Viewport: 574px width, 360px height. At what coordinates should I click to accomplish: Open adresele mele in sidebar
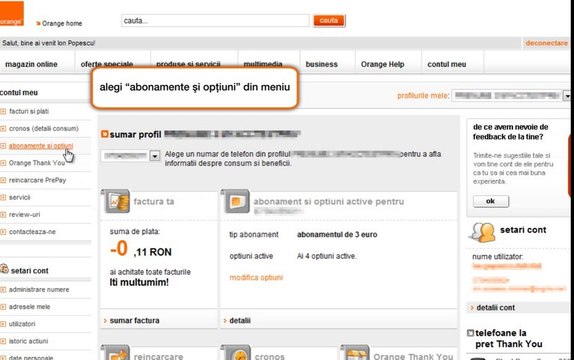click(29, 307)
